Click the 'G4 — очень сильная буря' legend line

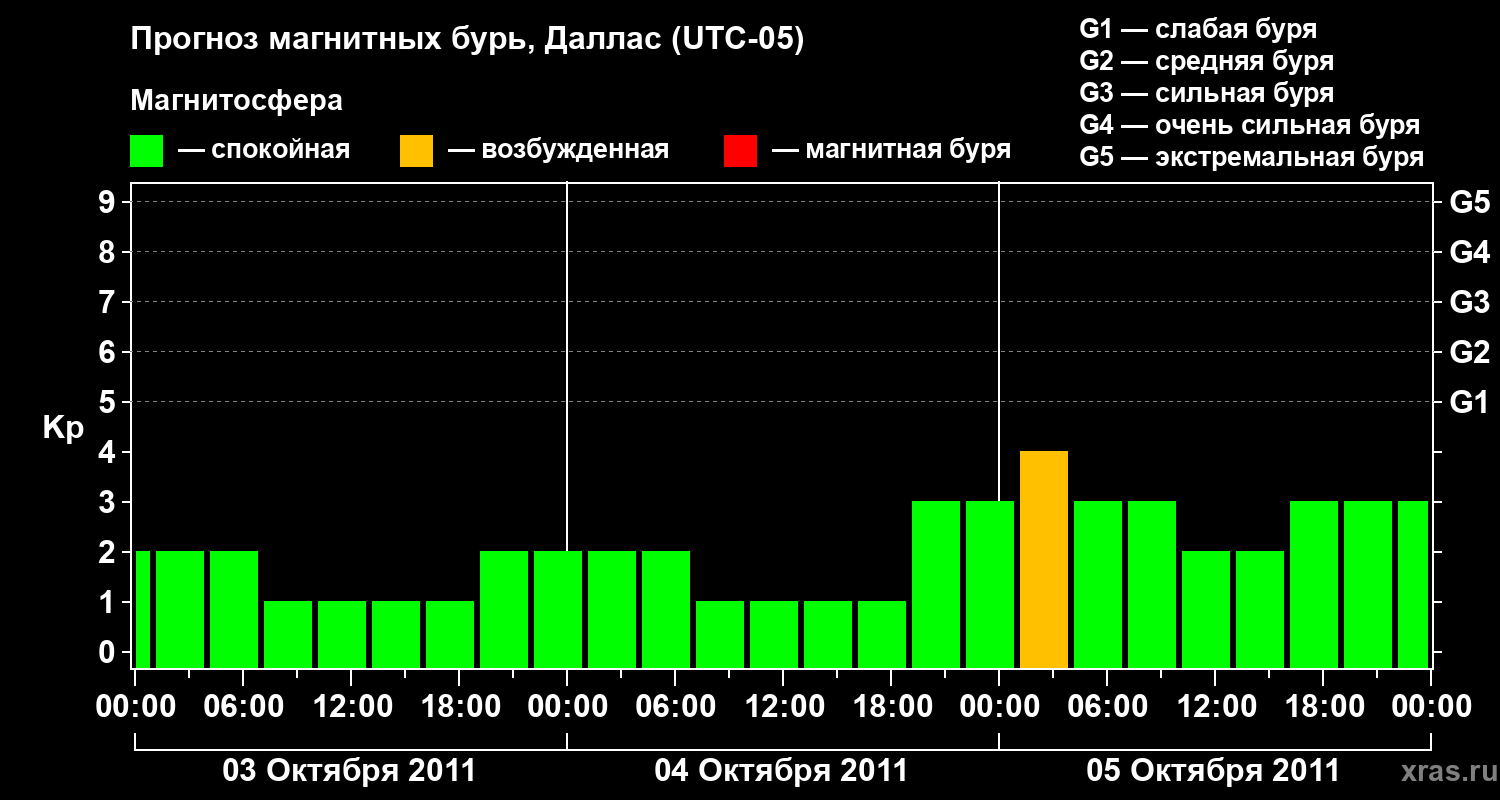1250,125
